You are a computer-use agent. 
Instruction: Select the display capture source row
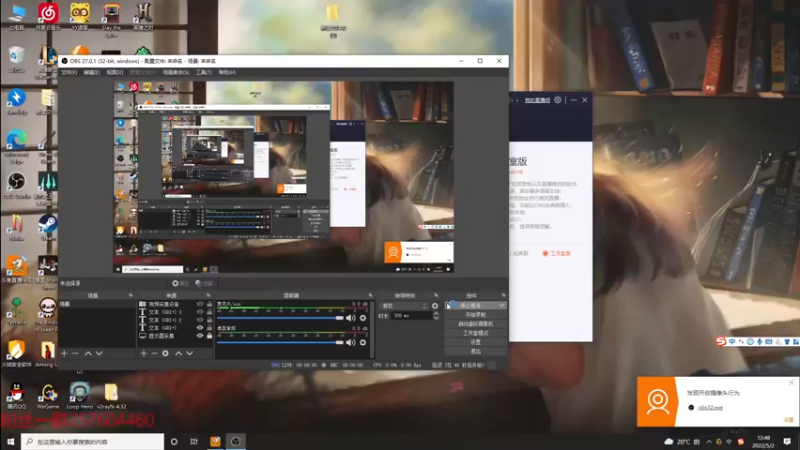point(175,336)
